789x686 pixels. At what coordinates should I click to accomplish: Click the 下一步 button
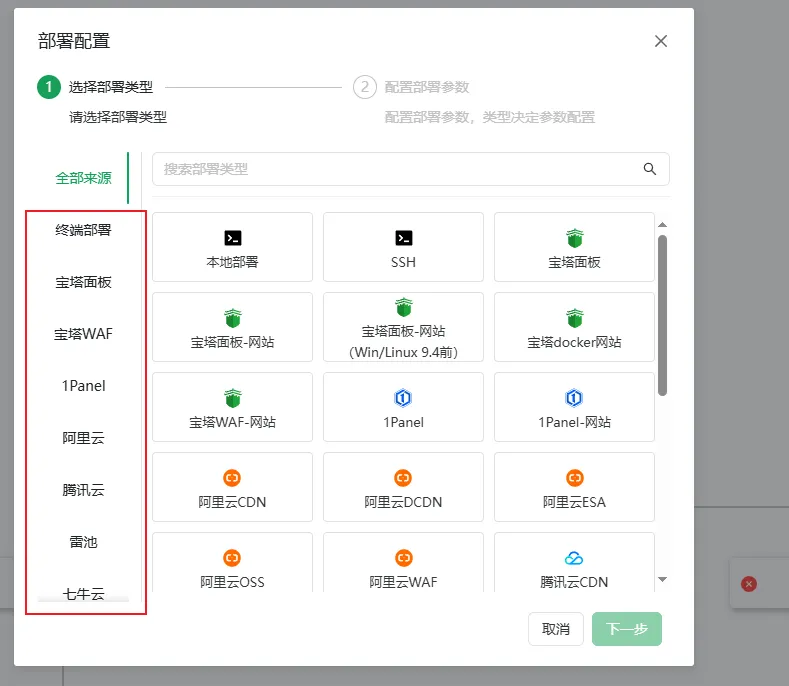(626, 629)
